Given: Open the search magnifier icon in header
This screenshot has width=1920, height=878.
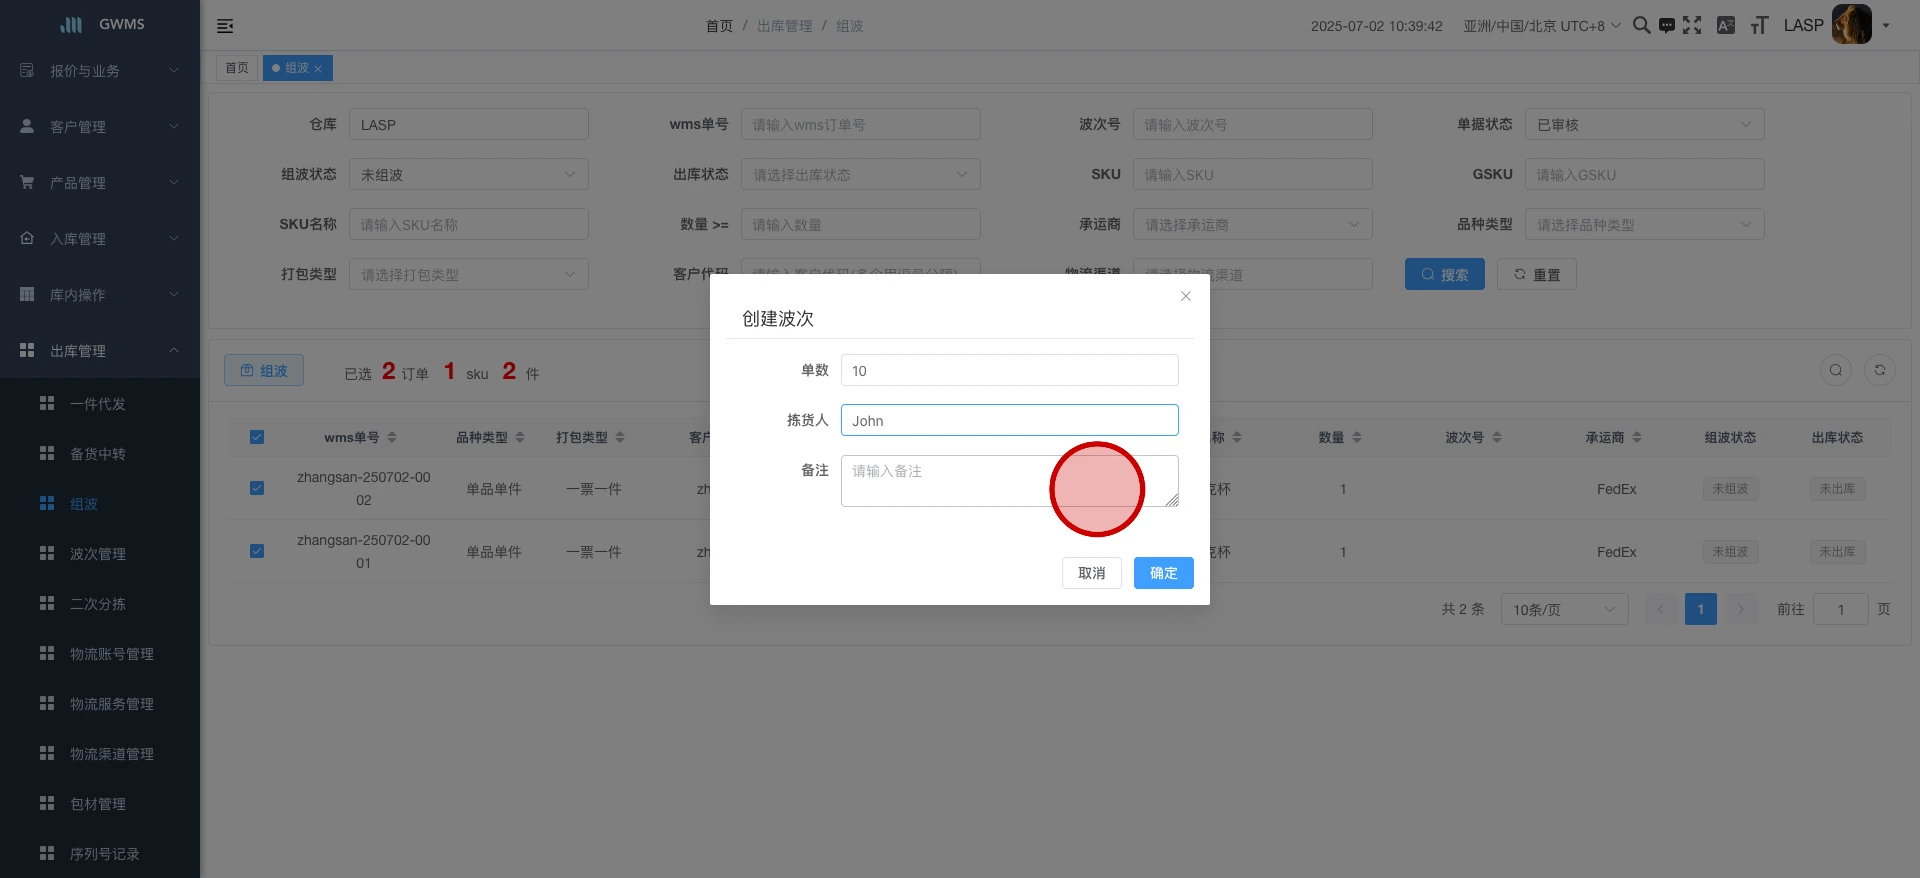Looking at the screenshot, I should [1641, 25].
